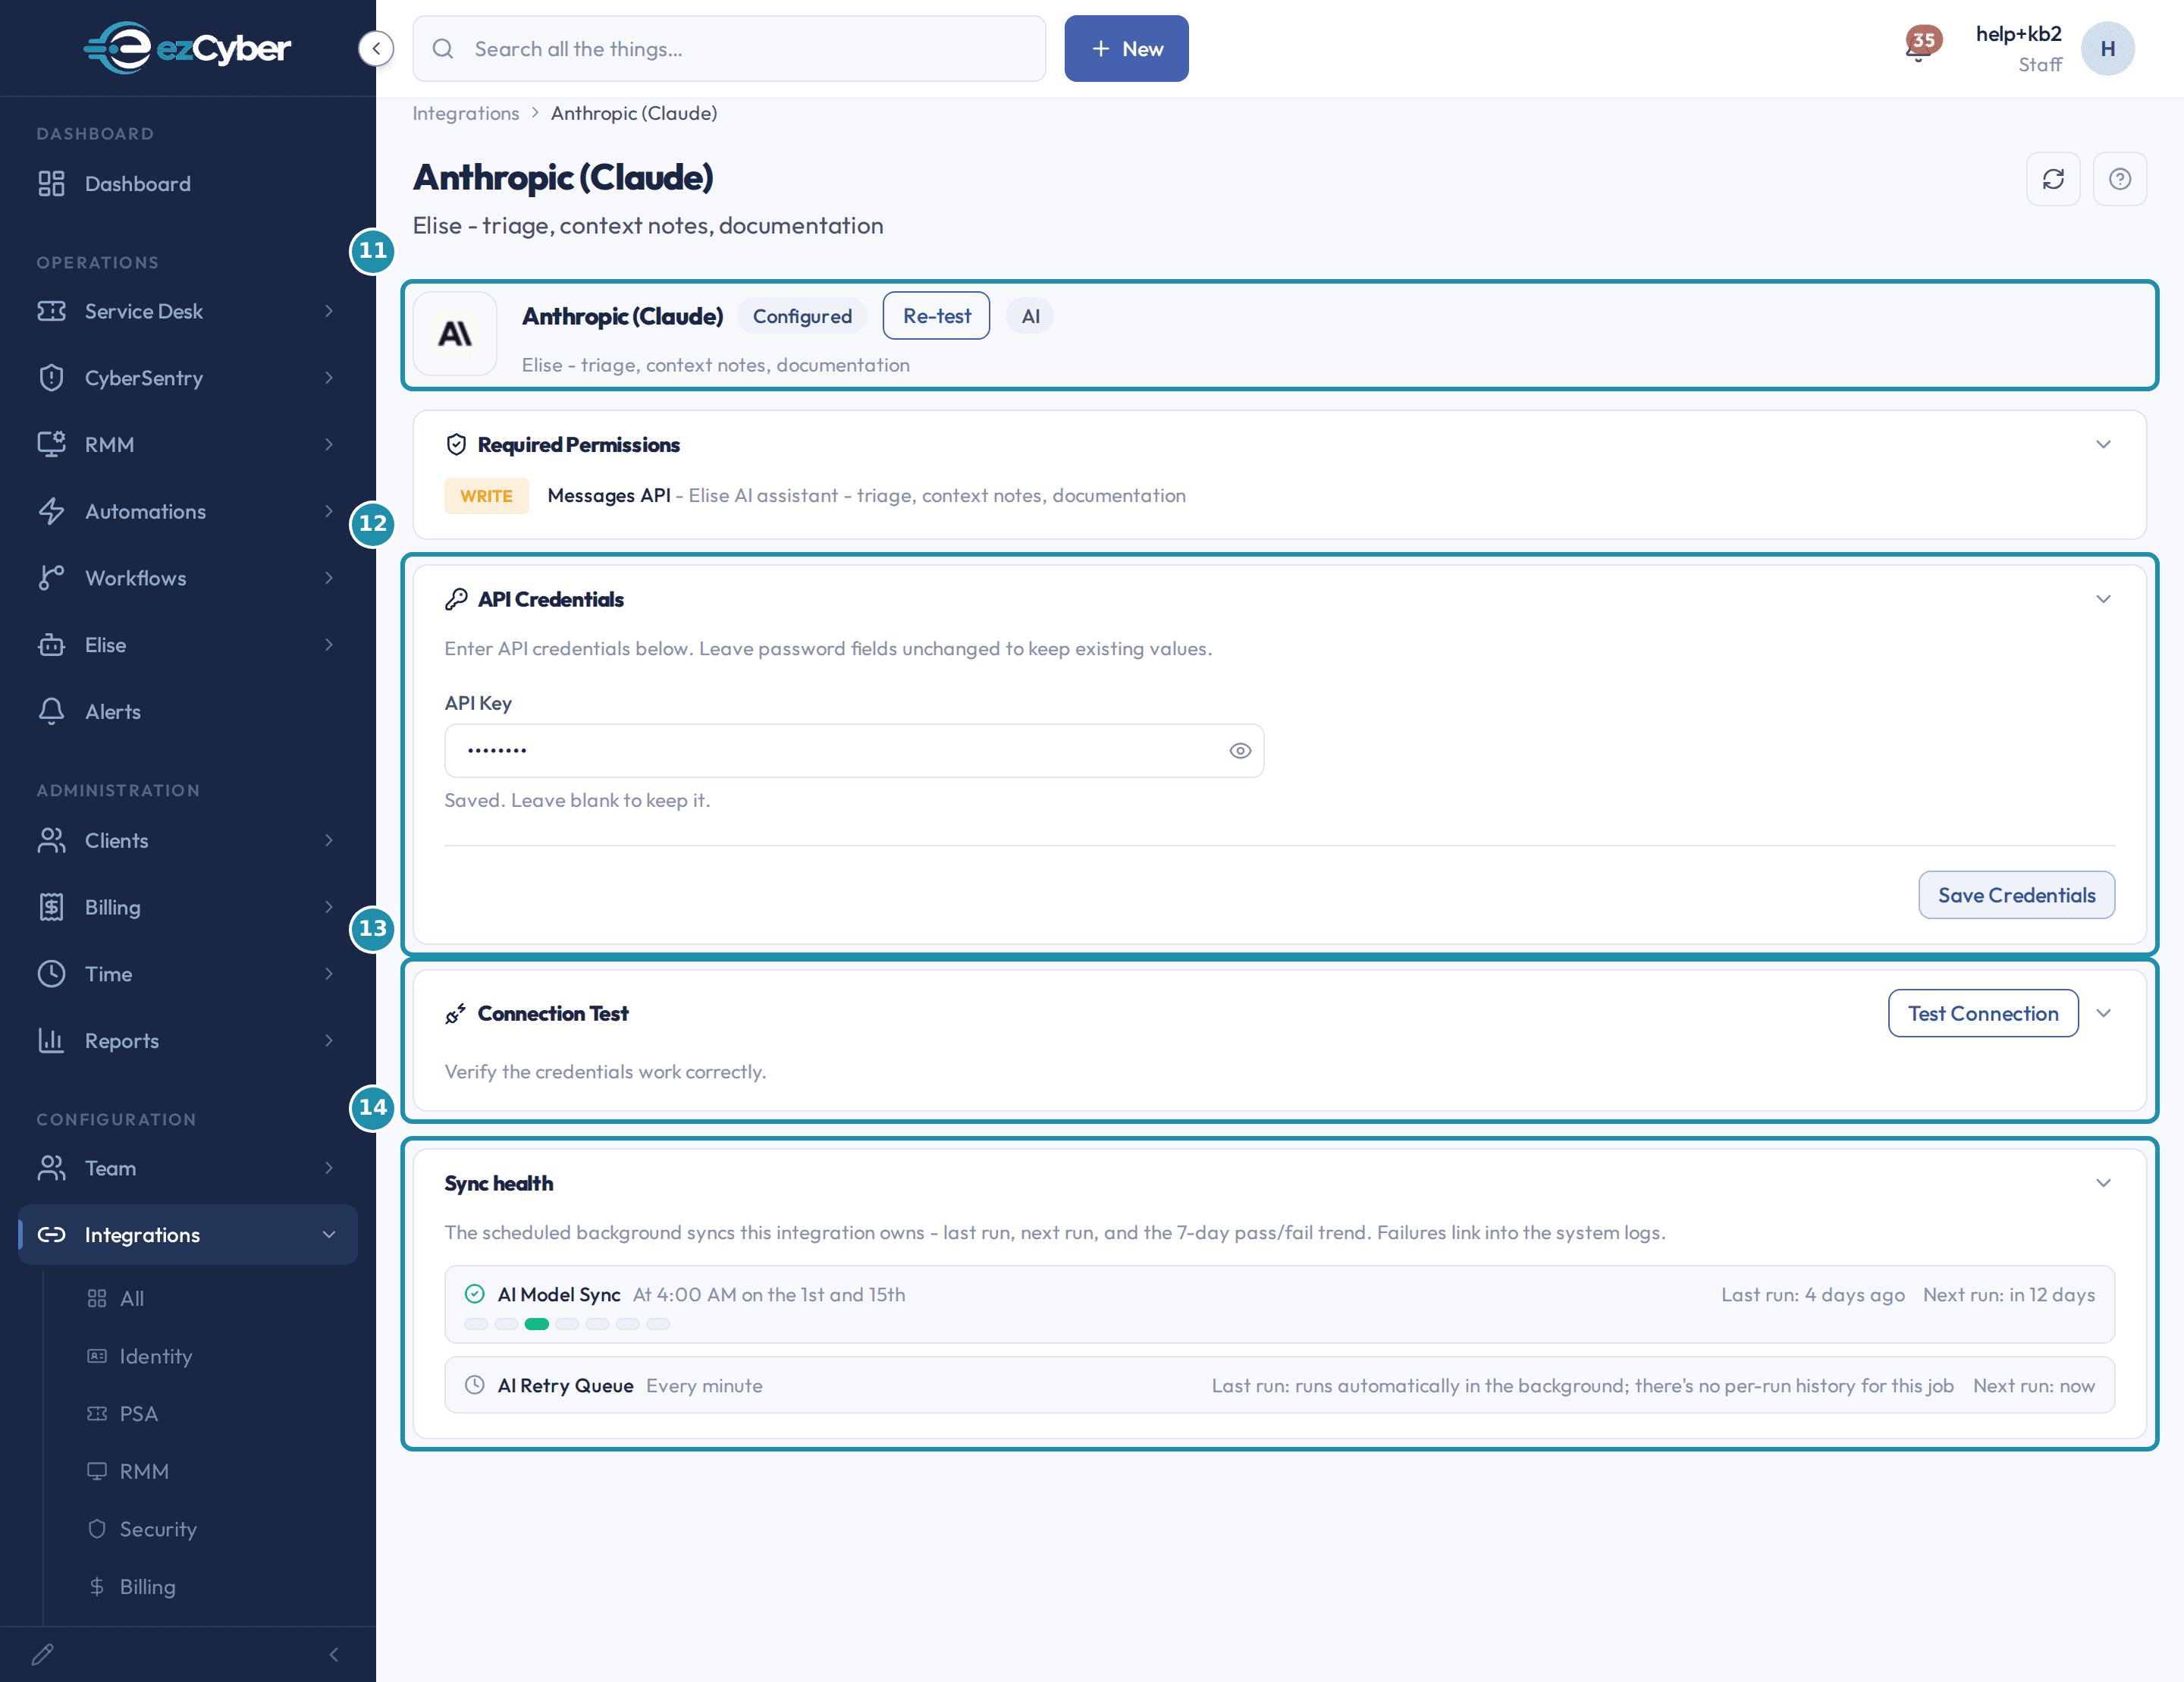The width and height of the screenshot is (2184, 1682).
Task: Reveal the API Key with eye icon
Action: pos(1240,751)
